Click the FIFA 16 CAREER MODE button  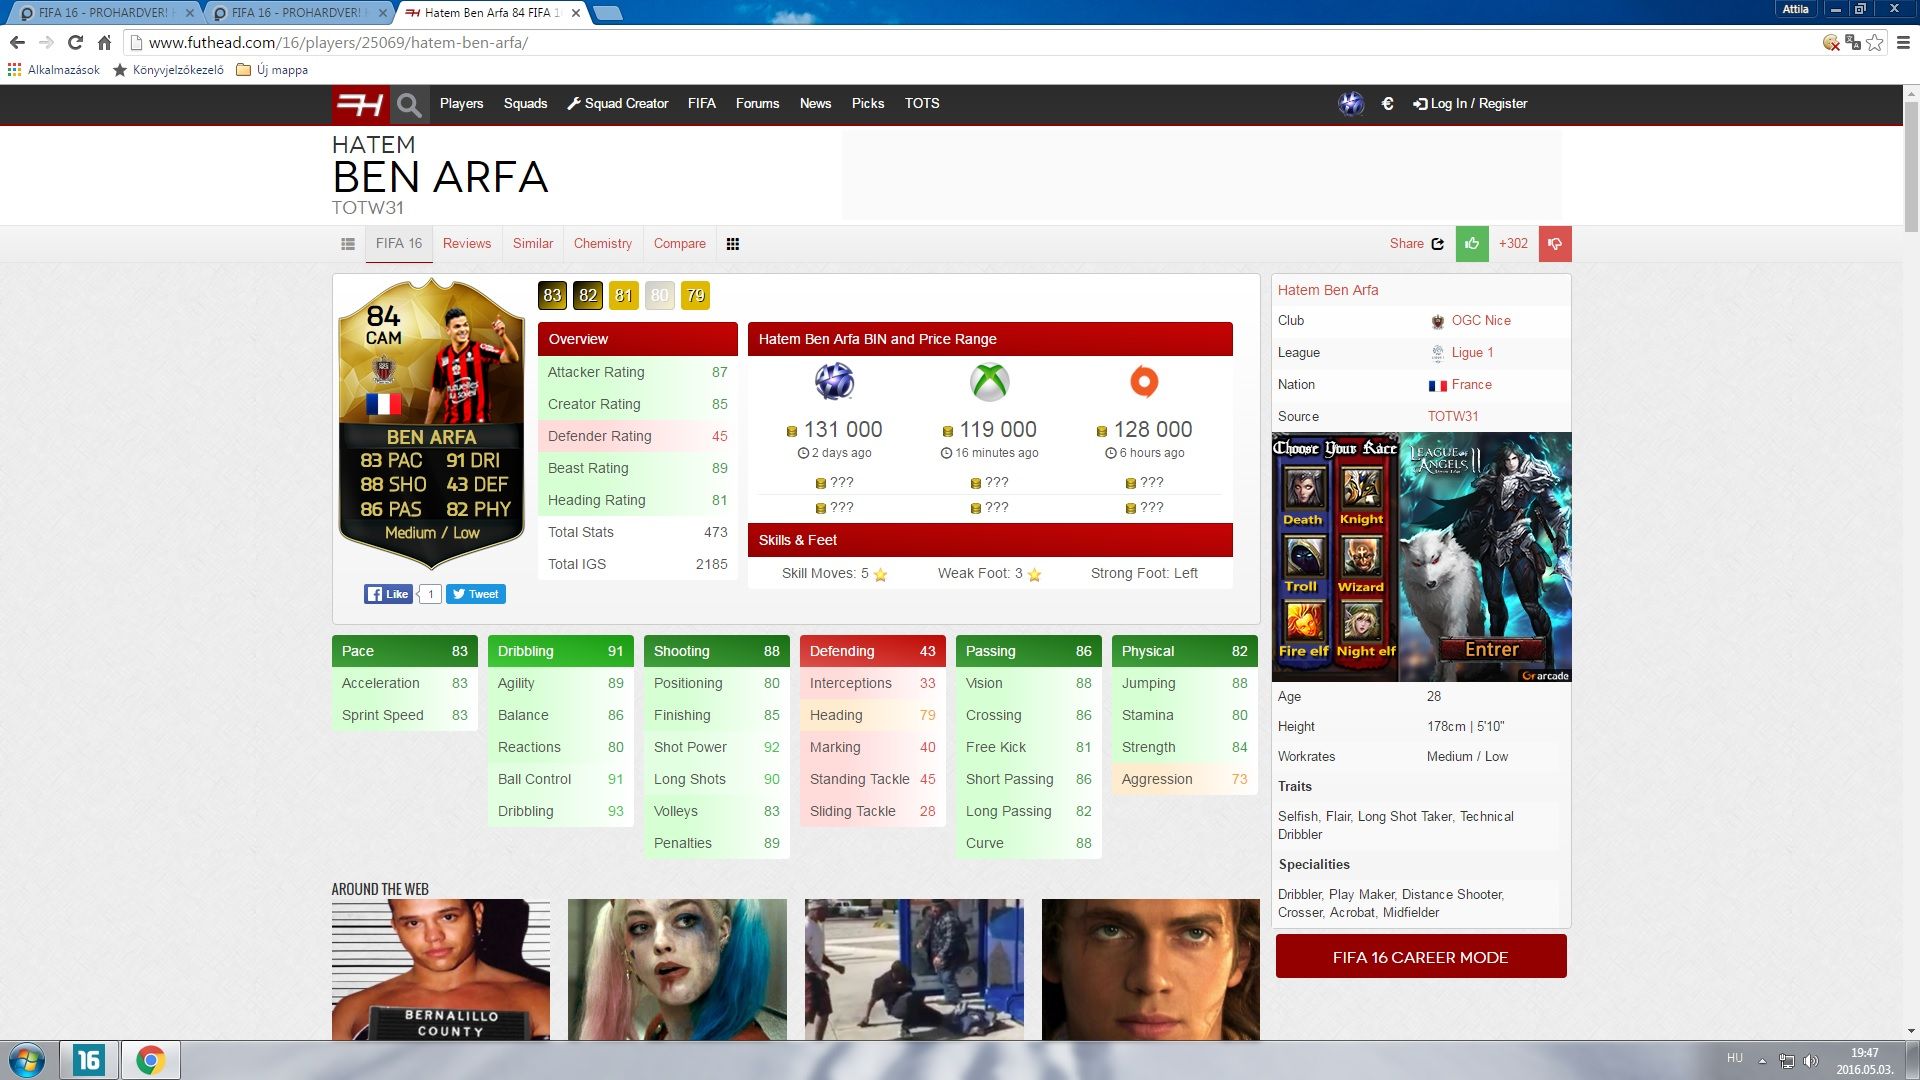tap(1420, 957)
